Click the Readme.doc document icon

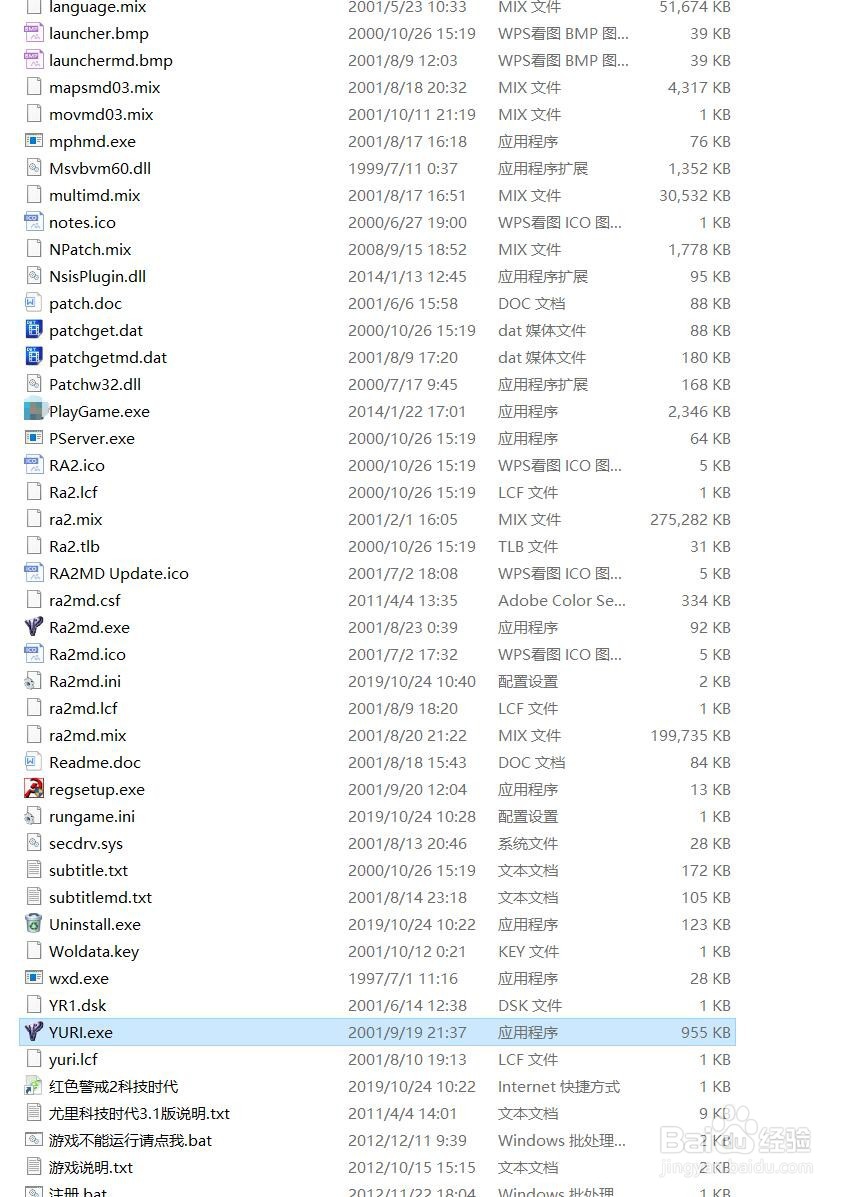coord(34,763)
